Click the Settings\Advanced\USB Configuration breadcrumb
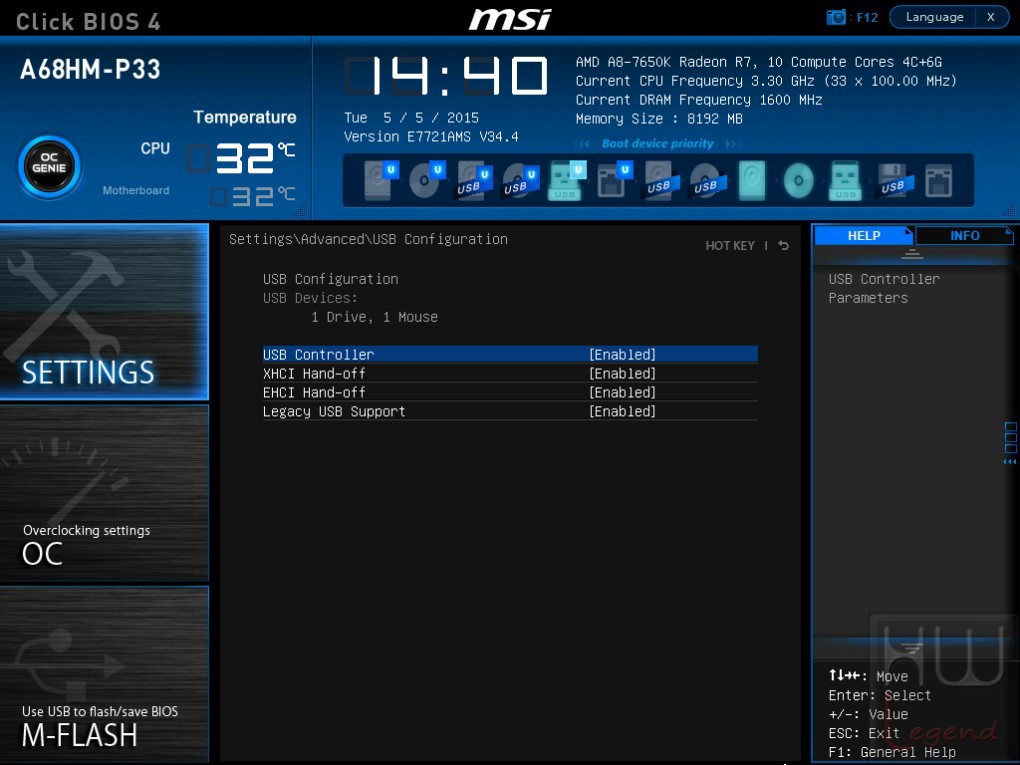 (x=368, y=239)
